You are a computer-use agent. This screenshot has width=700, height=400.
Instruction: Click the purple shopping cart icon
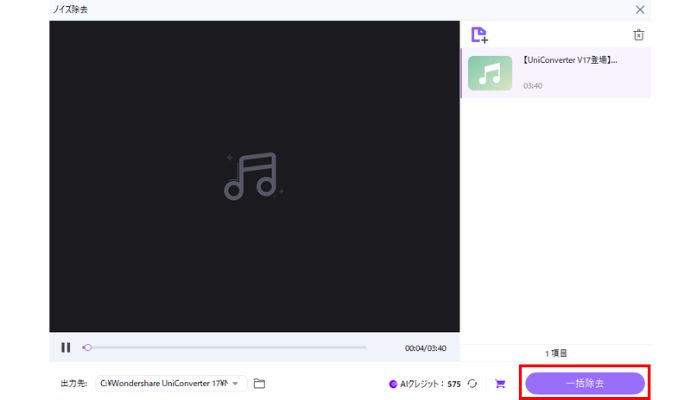500,383
